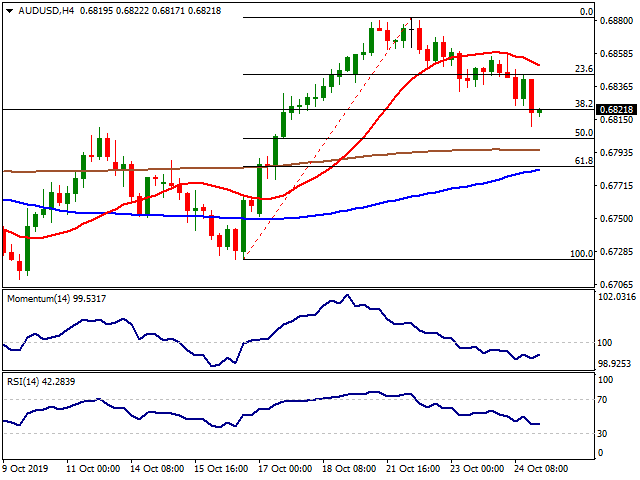Click the OHLC values 0.68195 0.68222 0.68171 0.68218
The width and height of the screenshot is (640, 480).
point(150,11)
